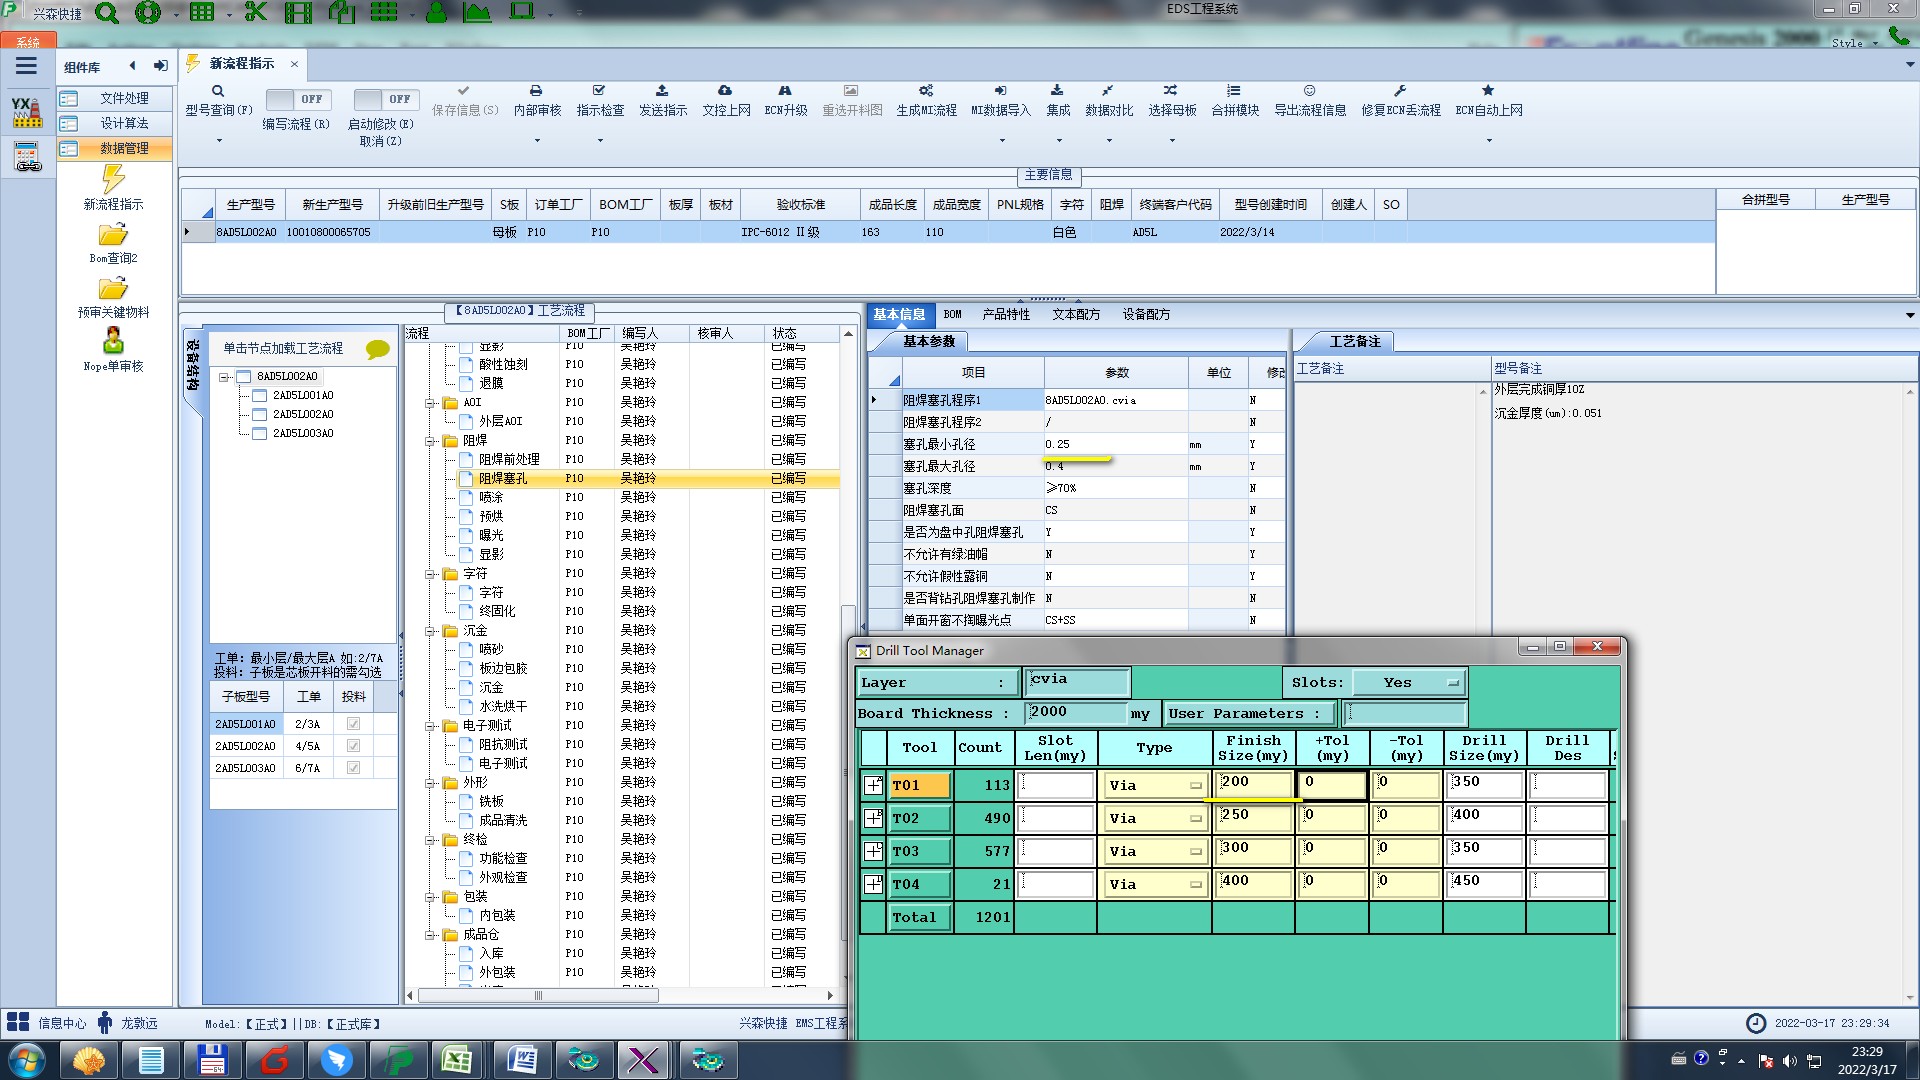Image resolution: width=1920 pixels, height=1080 pixels.
Task: Click the 型号查询 search icon
Action: click(x=218, y=91)
